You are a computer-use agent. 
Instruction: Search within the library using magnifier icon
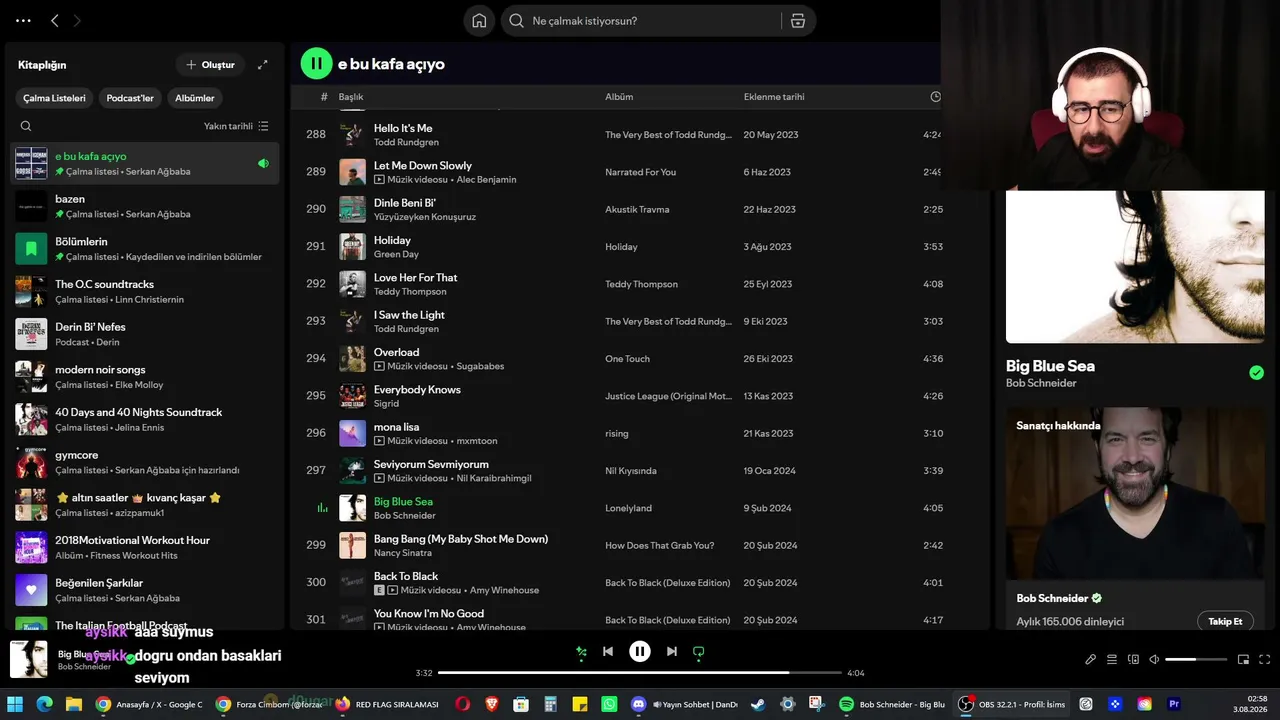[x=26, y=126]
